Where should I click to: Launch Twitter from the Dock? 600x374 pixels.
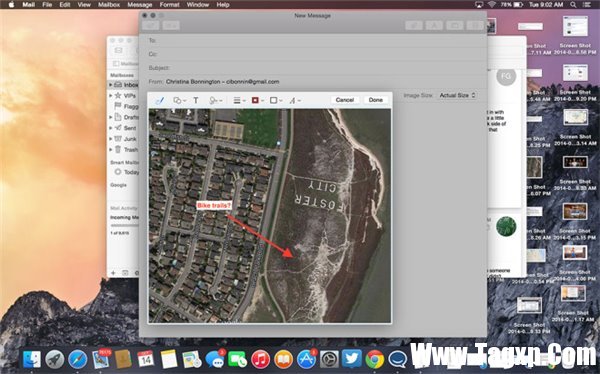[x=352, y=359]
